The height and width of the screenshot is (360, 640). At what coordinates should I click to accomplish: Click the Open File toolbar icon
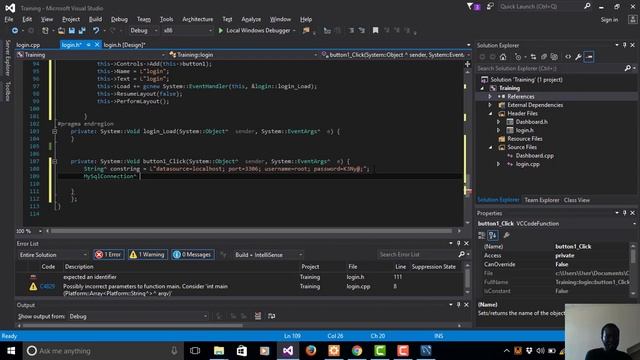click(61, 31)
